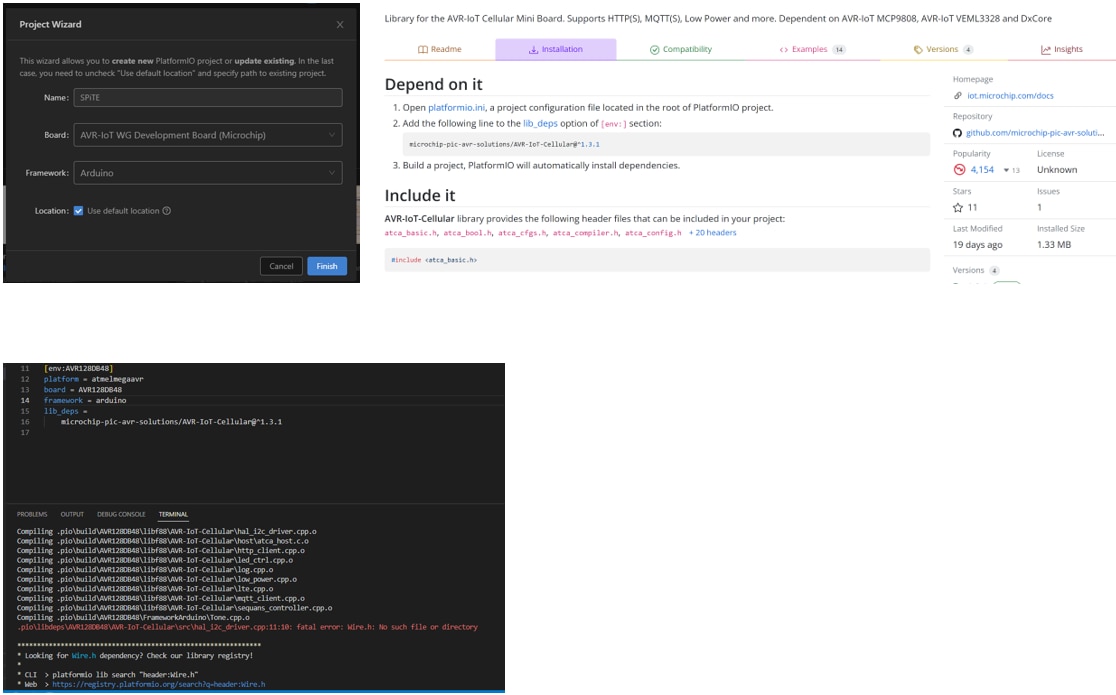Screen dimensions: 1116x695
Task: Open the platformio.ini link
Action: coord(456,108)
